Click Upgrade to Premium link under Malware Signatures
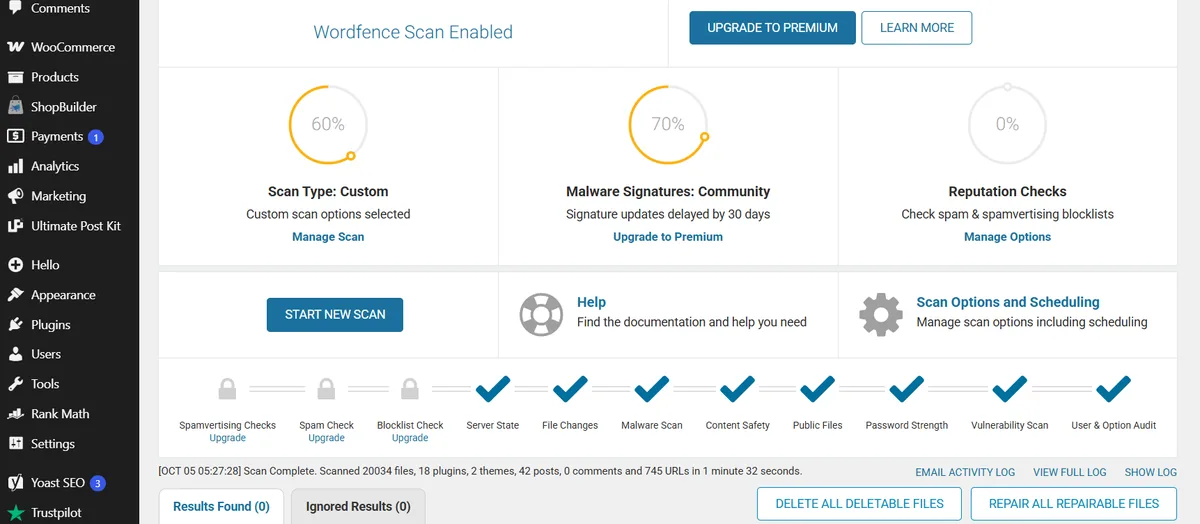Image resolution: width=1200 pixels, height=524 pixels. pyautogui.click(x=668, y=237)
